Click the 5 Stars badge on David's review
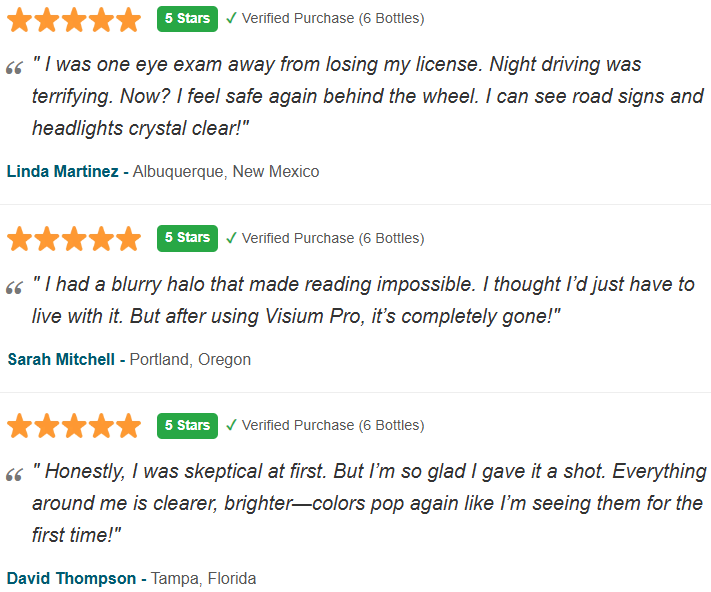 click(187, 425)
